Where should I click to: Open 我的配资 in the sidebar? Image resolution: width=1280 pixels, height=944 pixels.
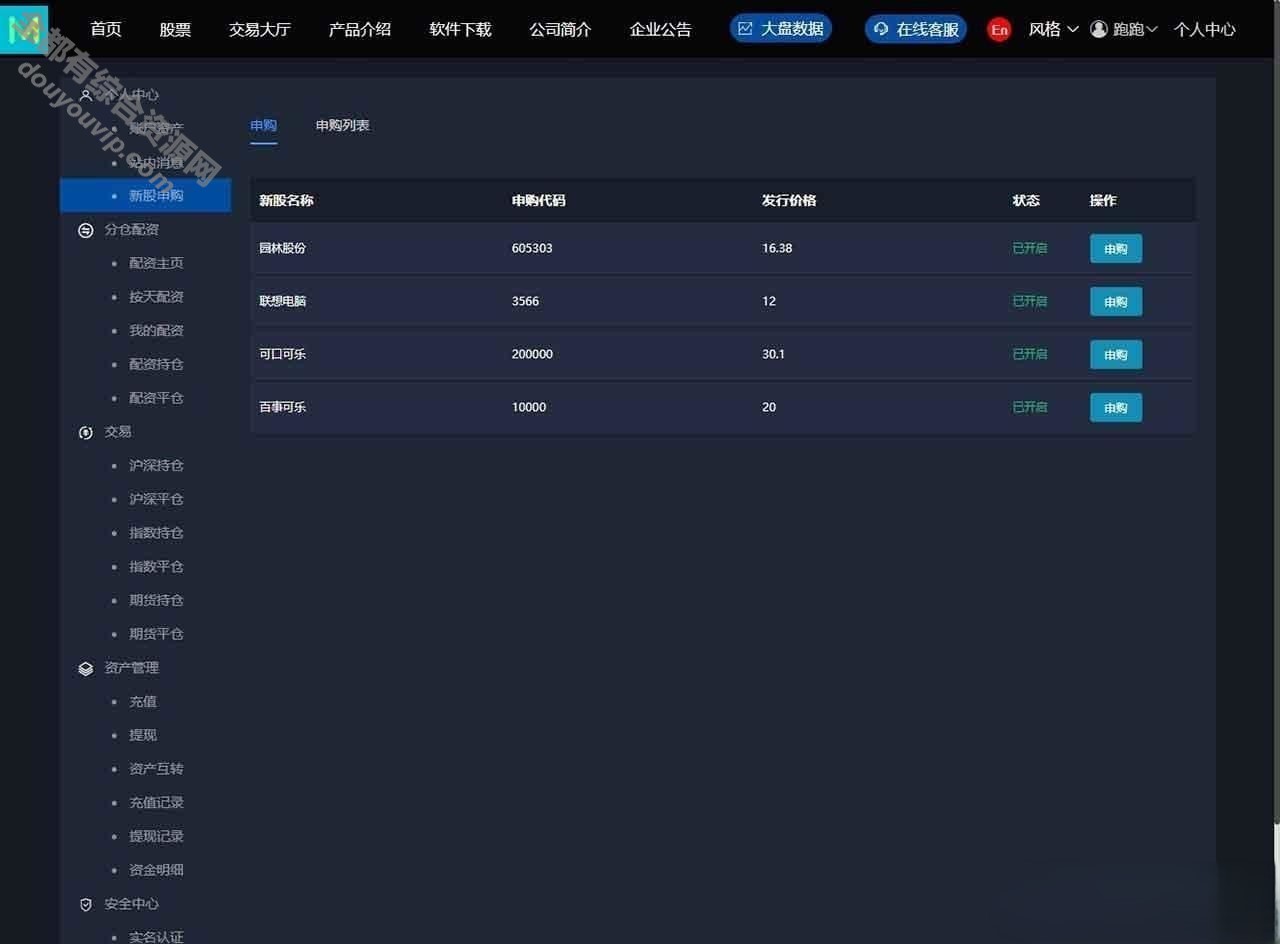(x=156, y=330)
